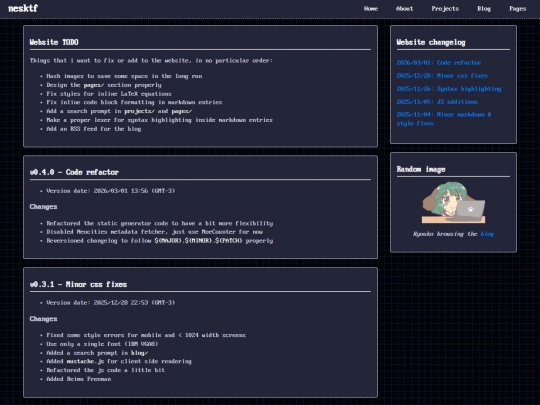
Task: Open changelog link 'Syntax highlighting'
Action: (449, 89)
